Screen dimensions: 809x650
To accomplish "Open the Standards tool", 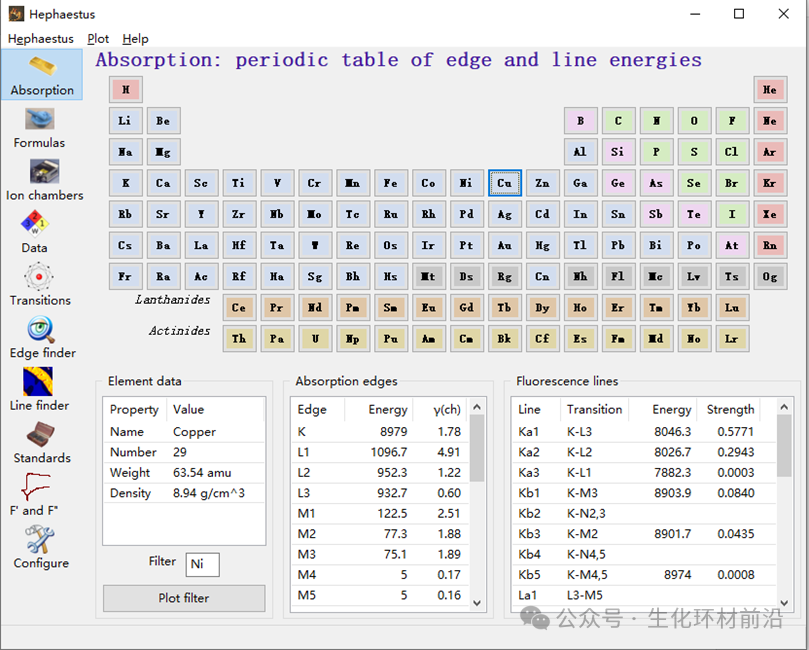I will pyautogui.click(x=42, y=443).
